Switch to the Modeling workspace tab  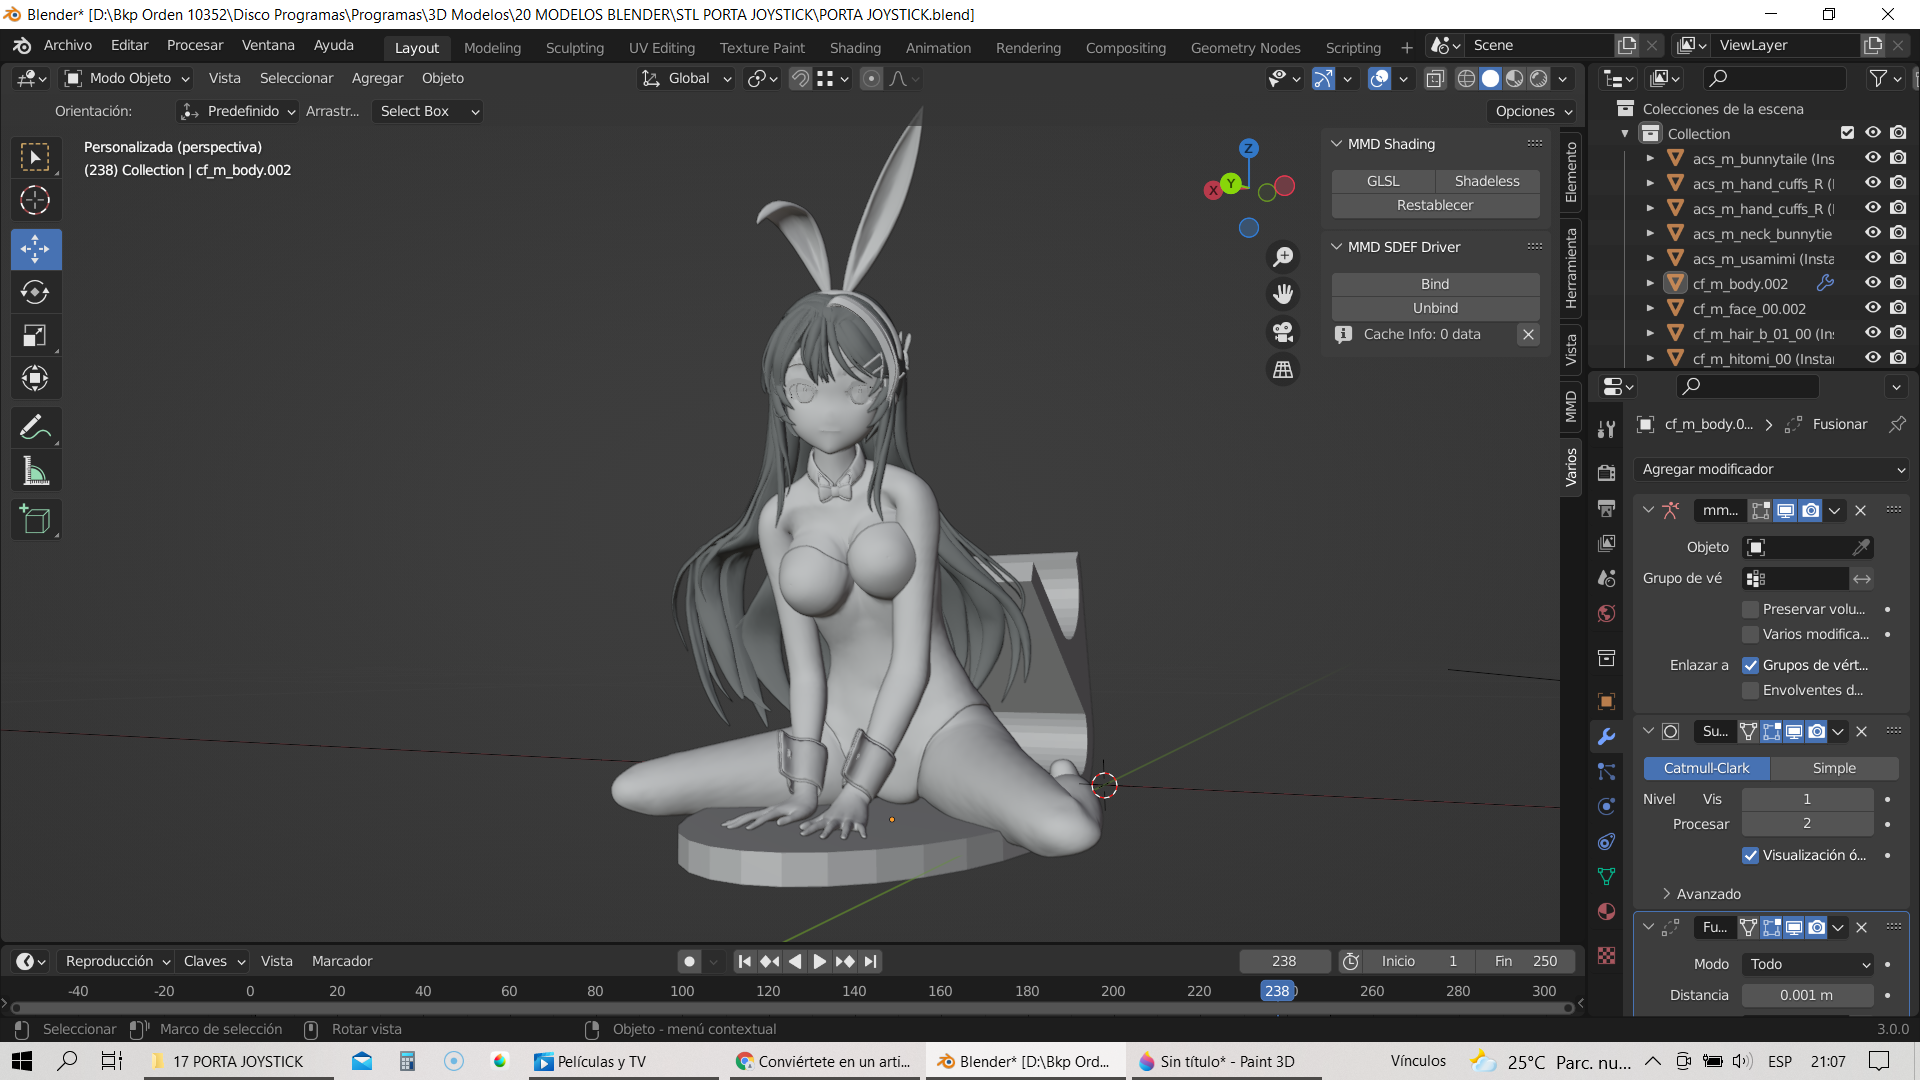pyautogui.click(x=492, y=48)
